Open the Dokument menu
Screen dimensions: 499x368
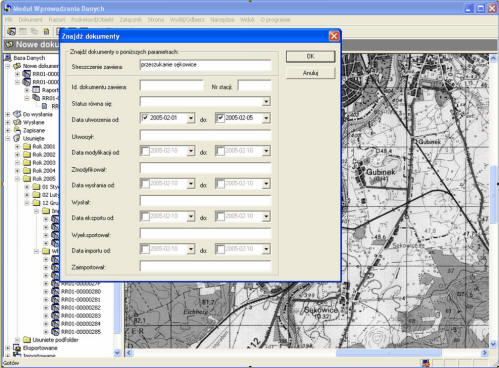30,20
